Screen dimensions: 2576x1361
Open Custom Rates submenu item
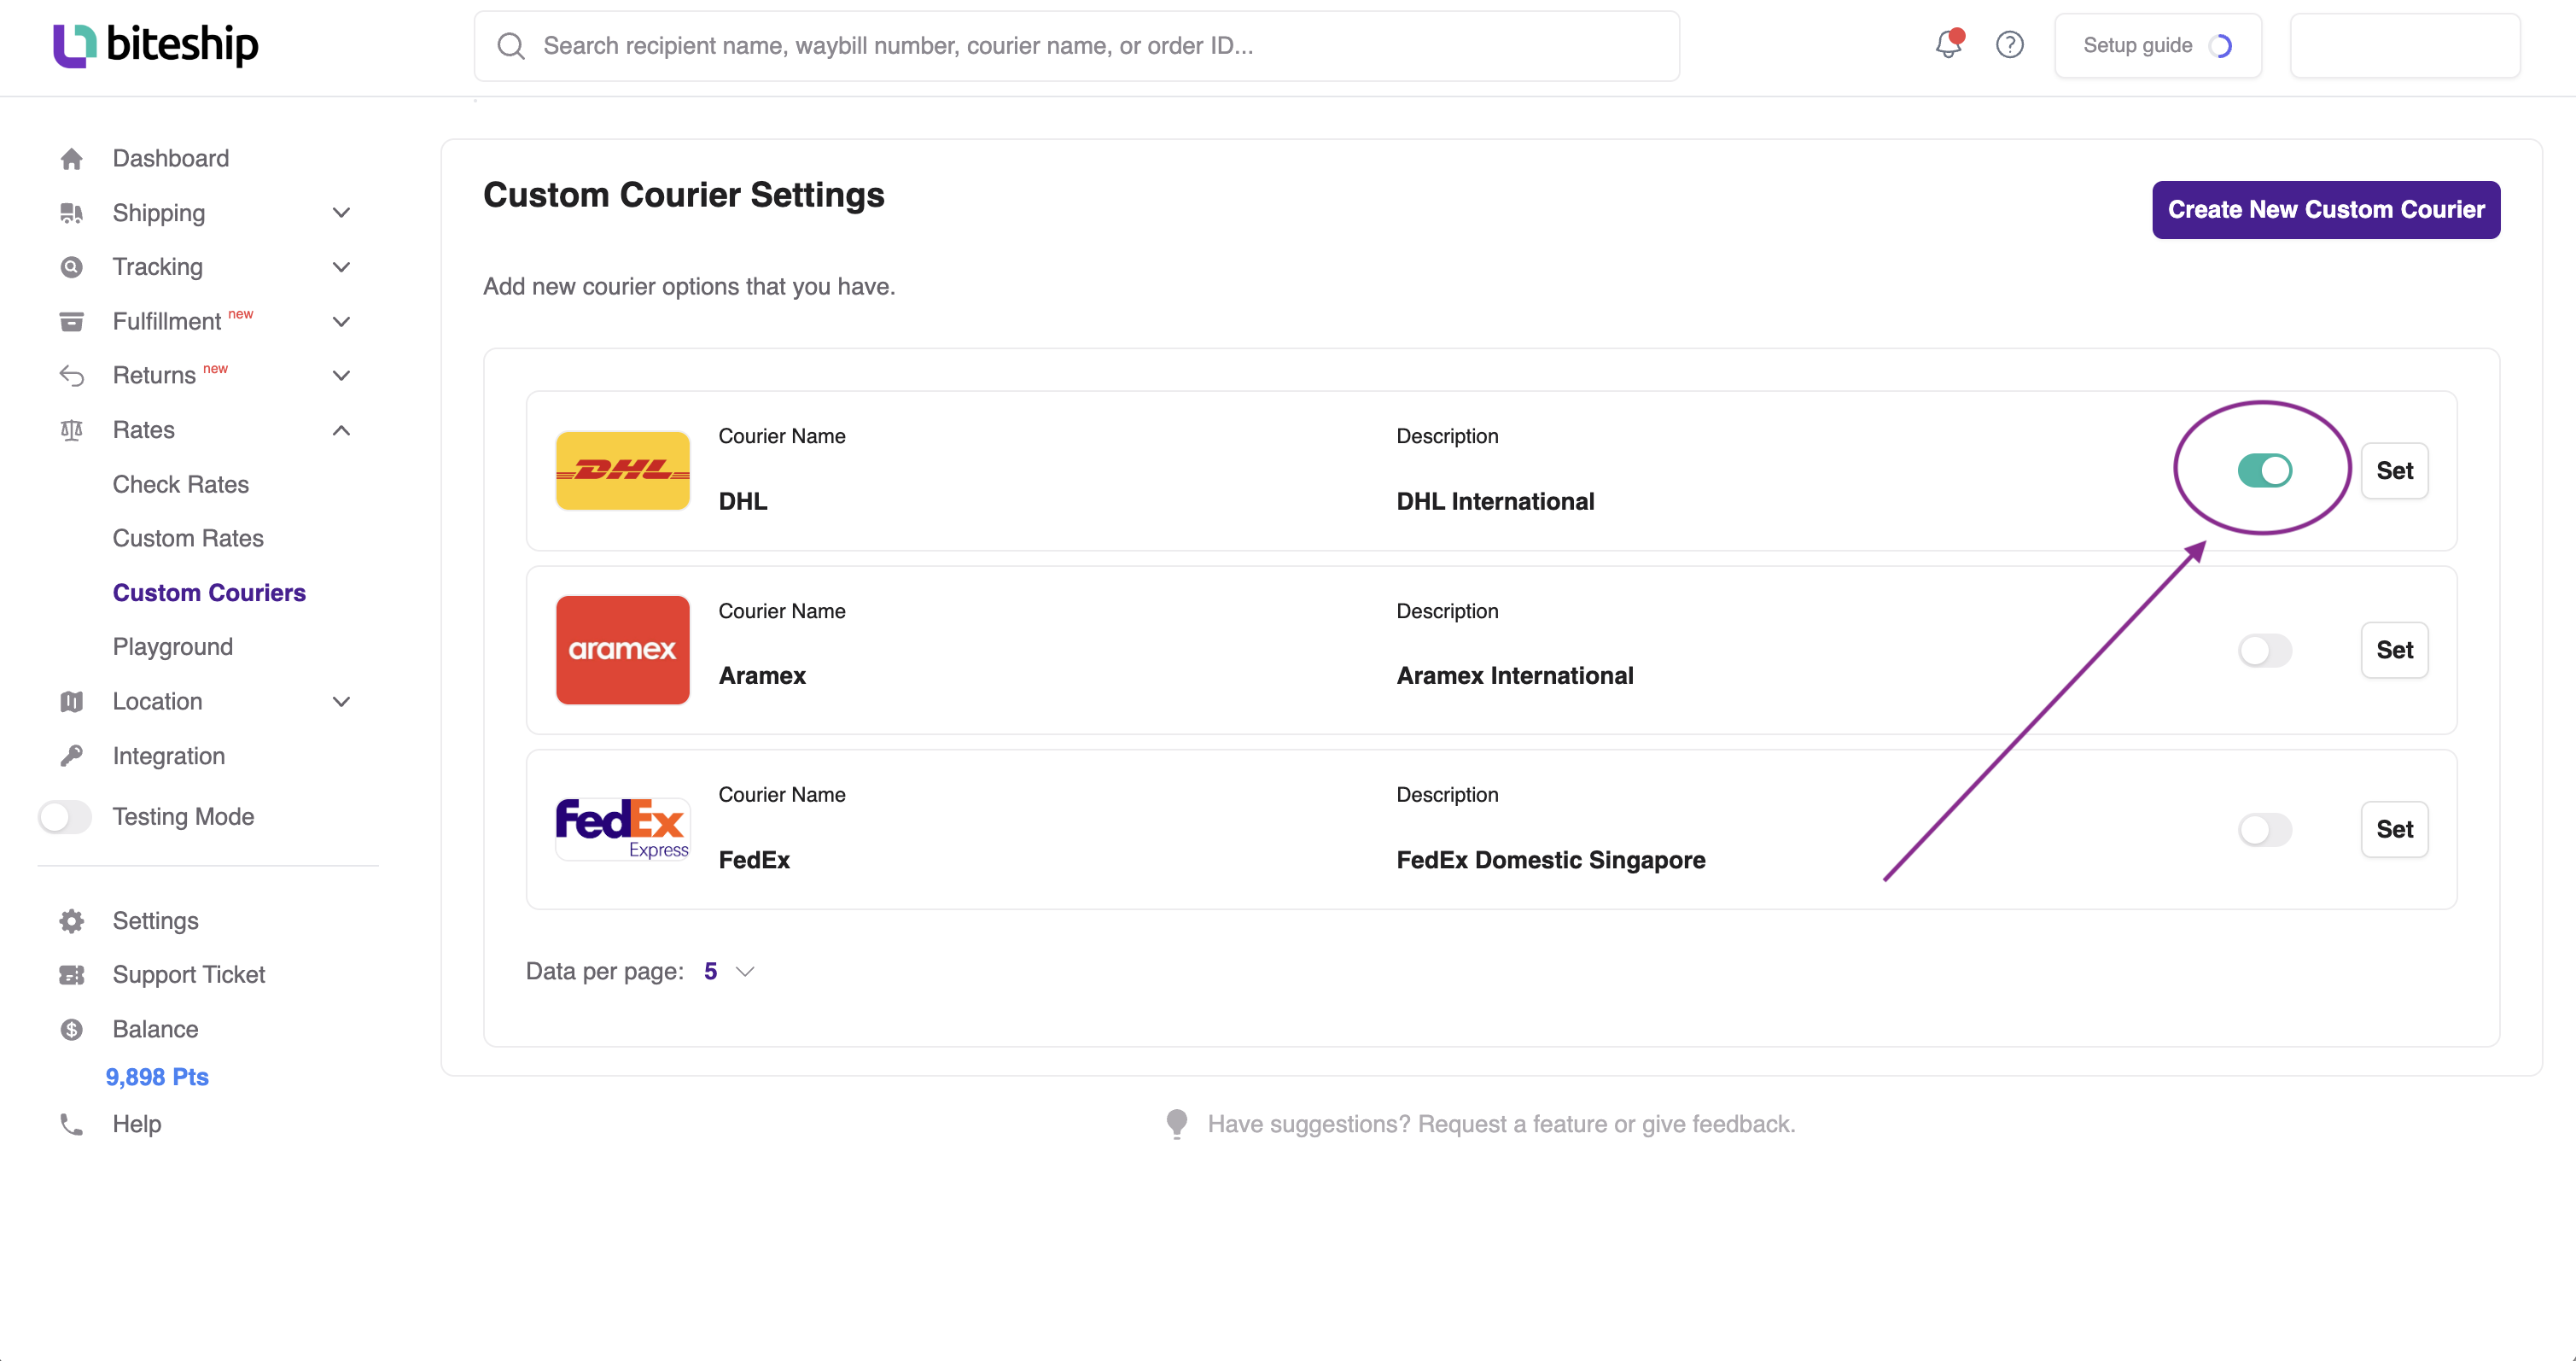pos(188,539)
